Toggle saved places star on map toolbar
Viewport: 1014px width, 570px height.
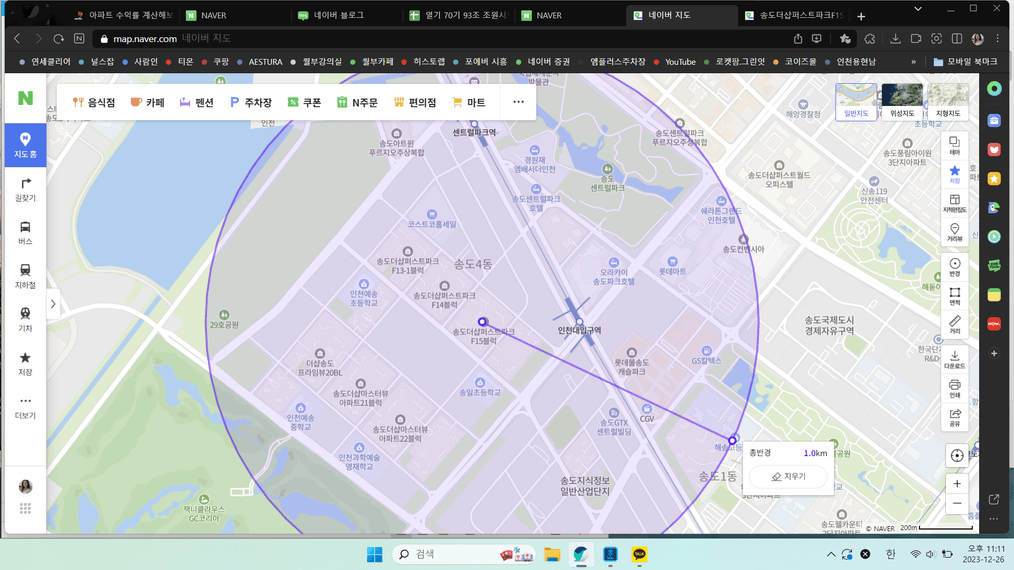(x=955, y=174)
